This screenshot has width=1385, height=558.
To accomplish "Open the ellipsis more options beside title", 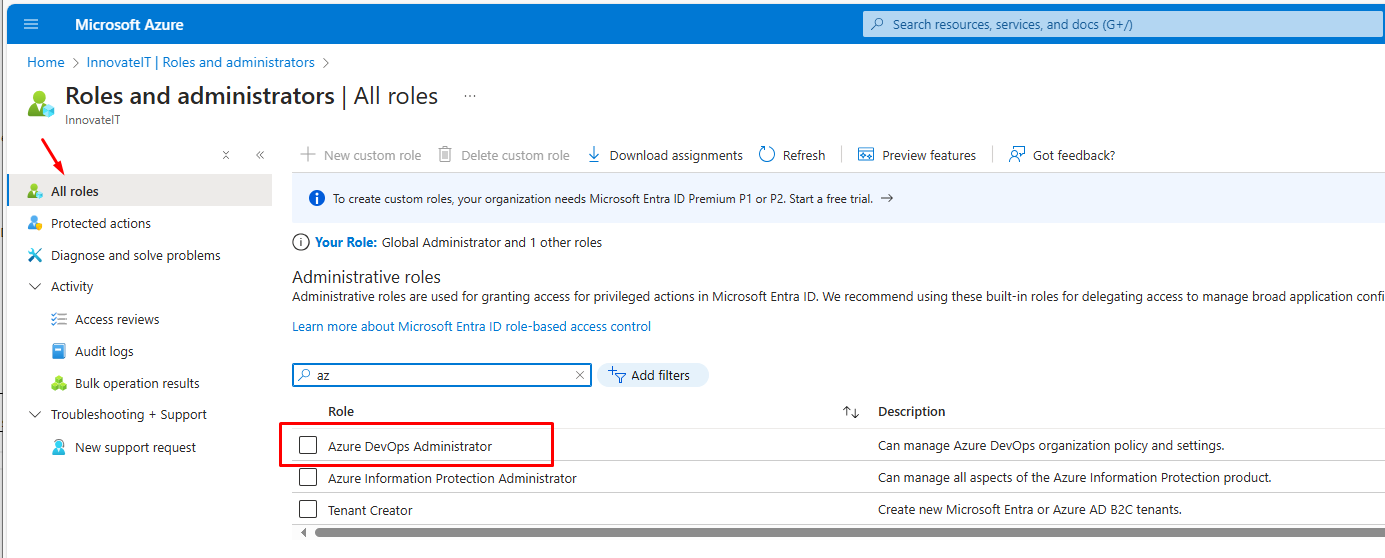I will (470, 96).
